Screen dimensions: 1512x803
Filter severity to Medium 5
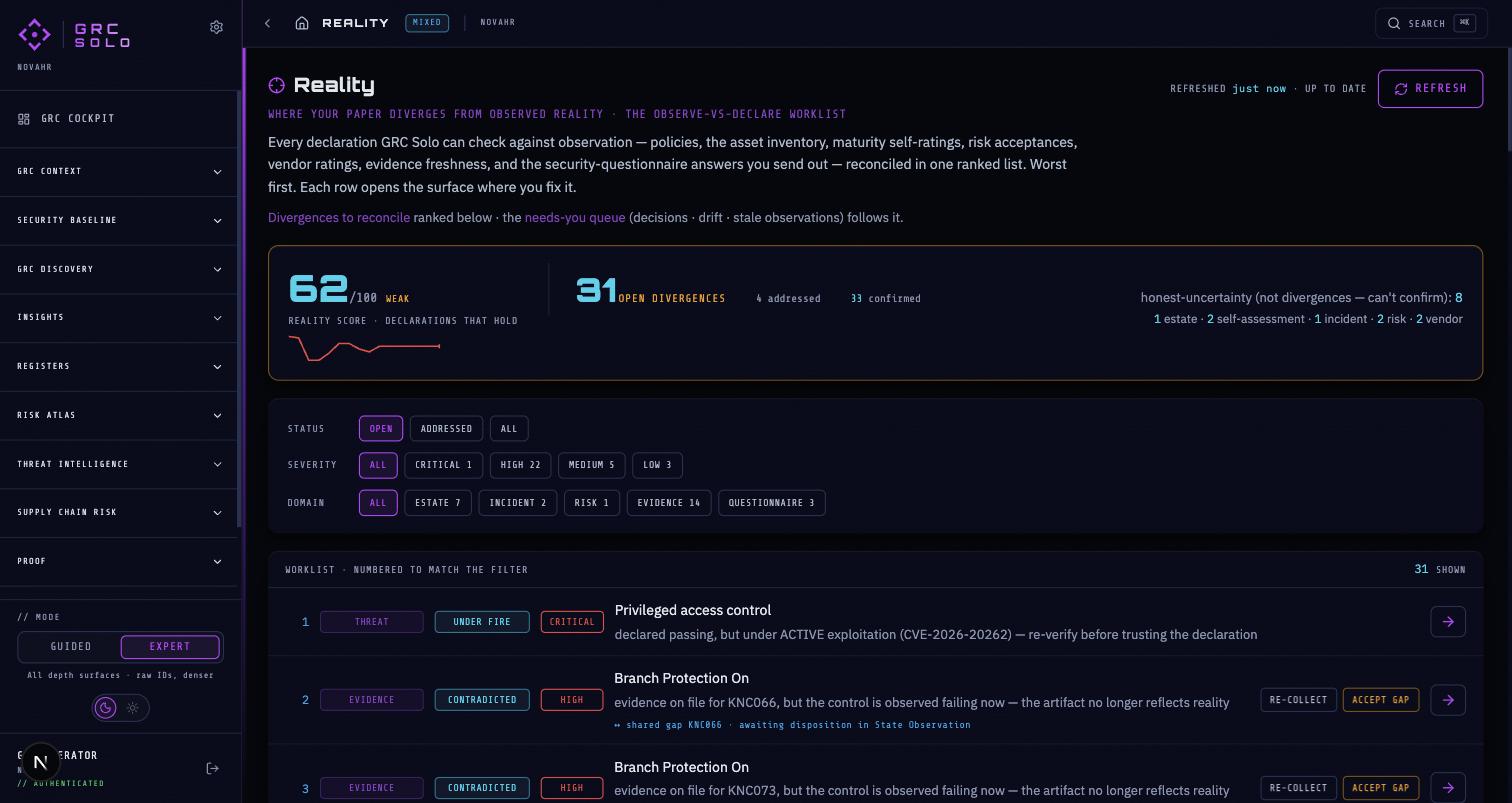tap(592, 465)
